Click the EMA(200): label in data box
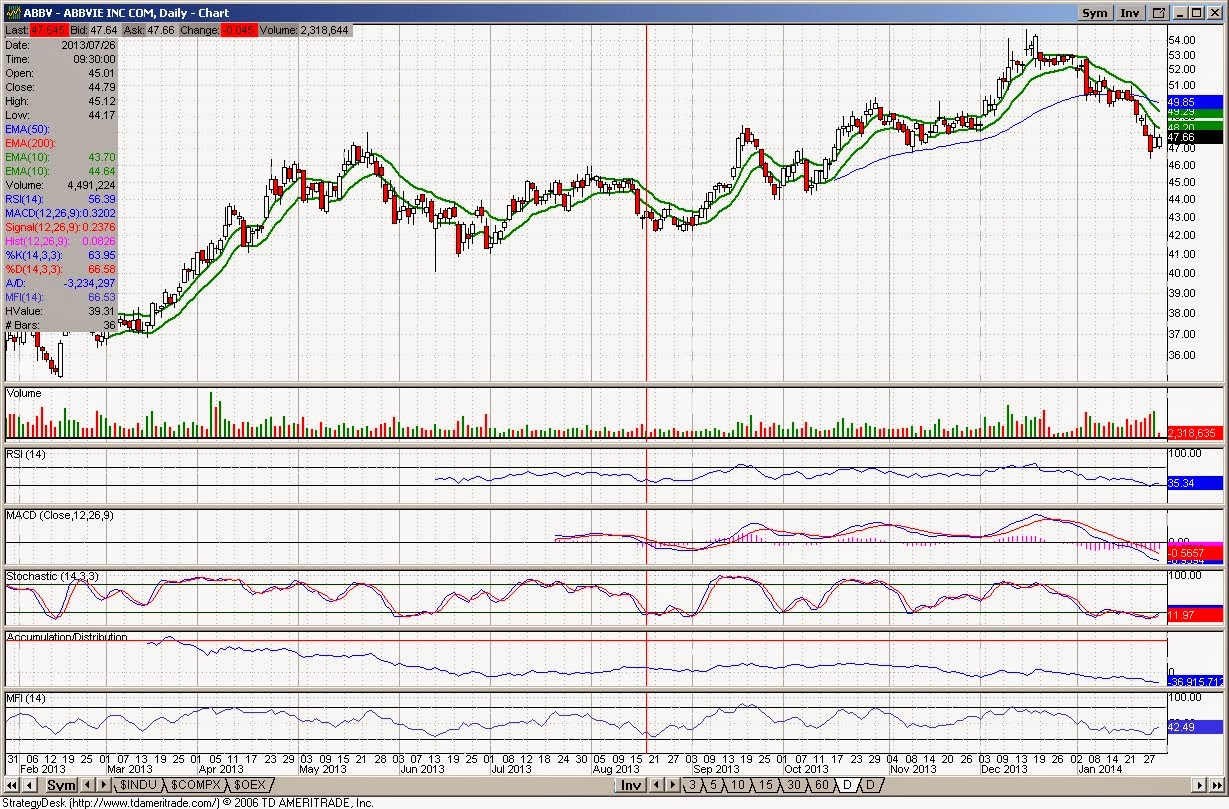This screenshot has height=809, width=1229. click(x=29, y=143)
